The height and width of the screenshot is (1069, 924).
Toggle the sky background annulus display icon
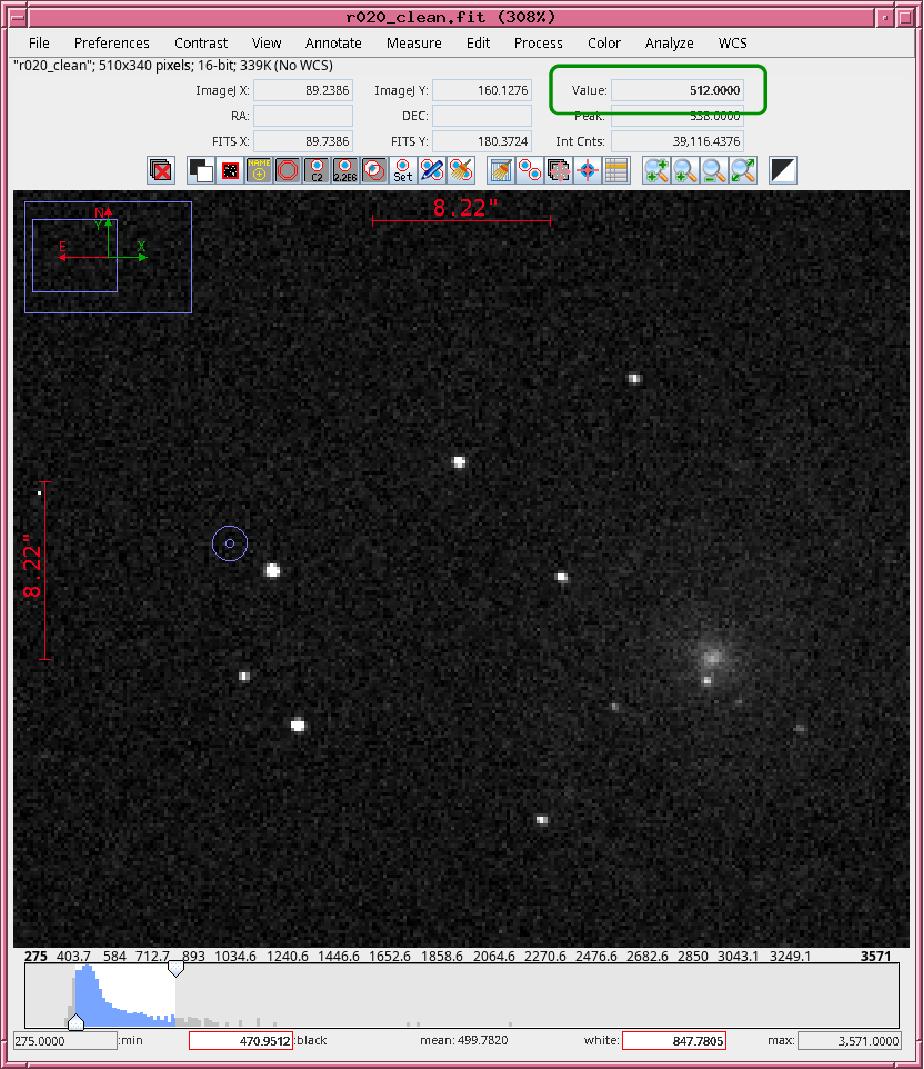(288, 171)
